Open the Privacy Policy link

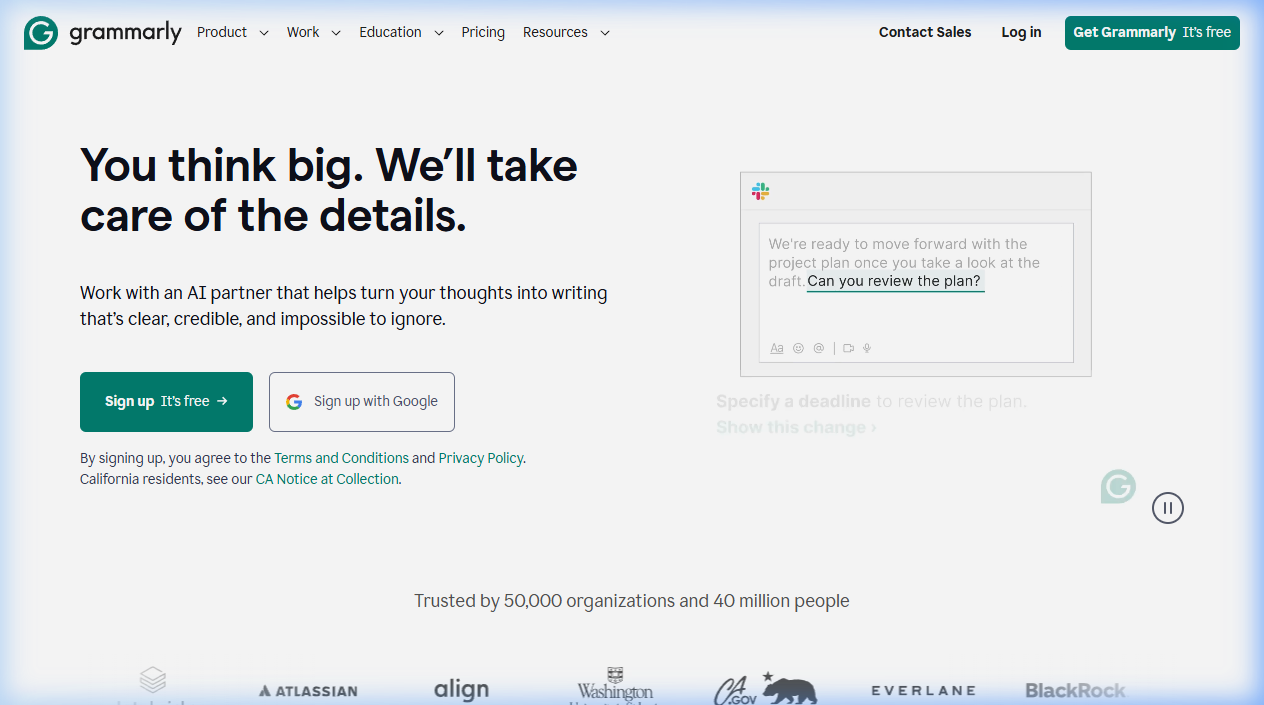(x=480, y=458)
